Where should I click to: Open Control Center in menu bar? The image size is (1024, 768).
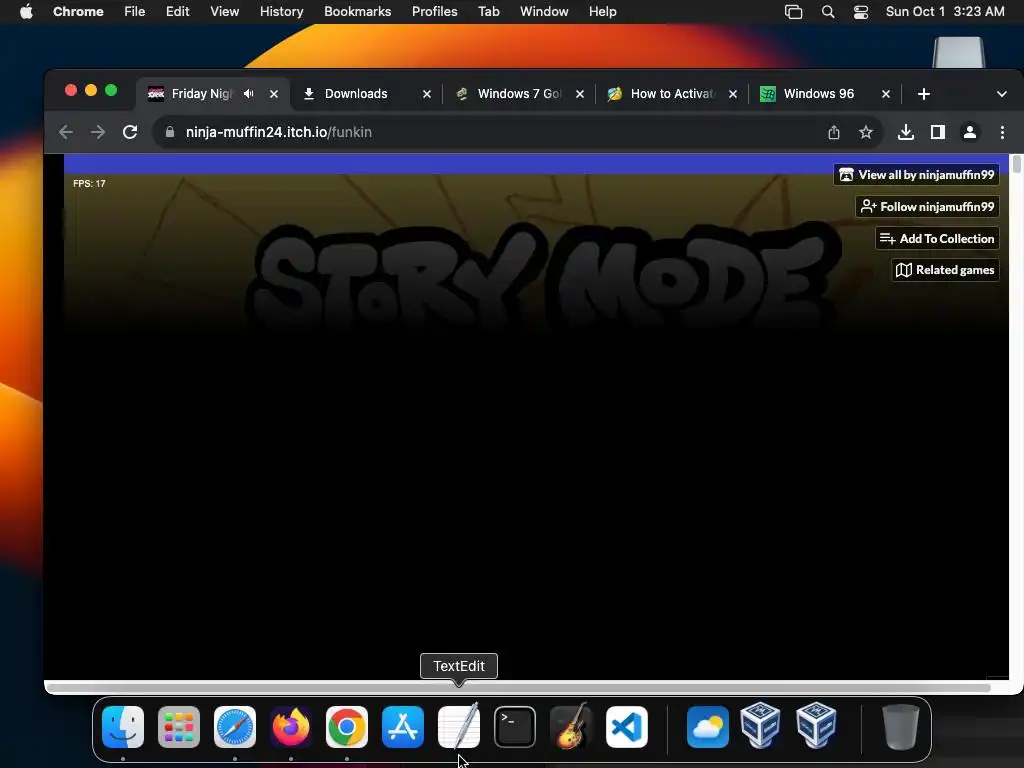(861, 12)
